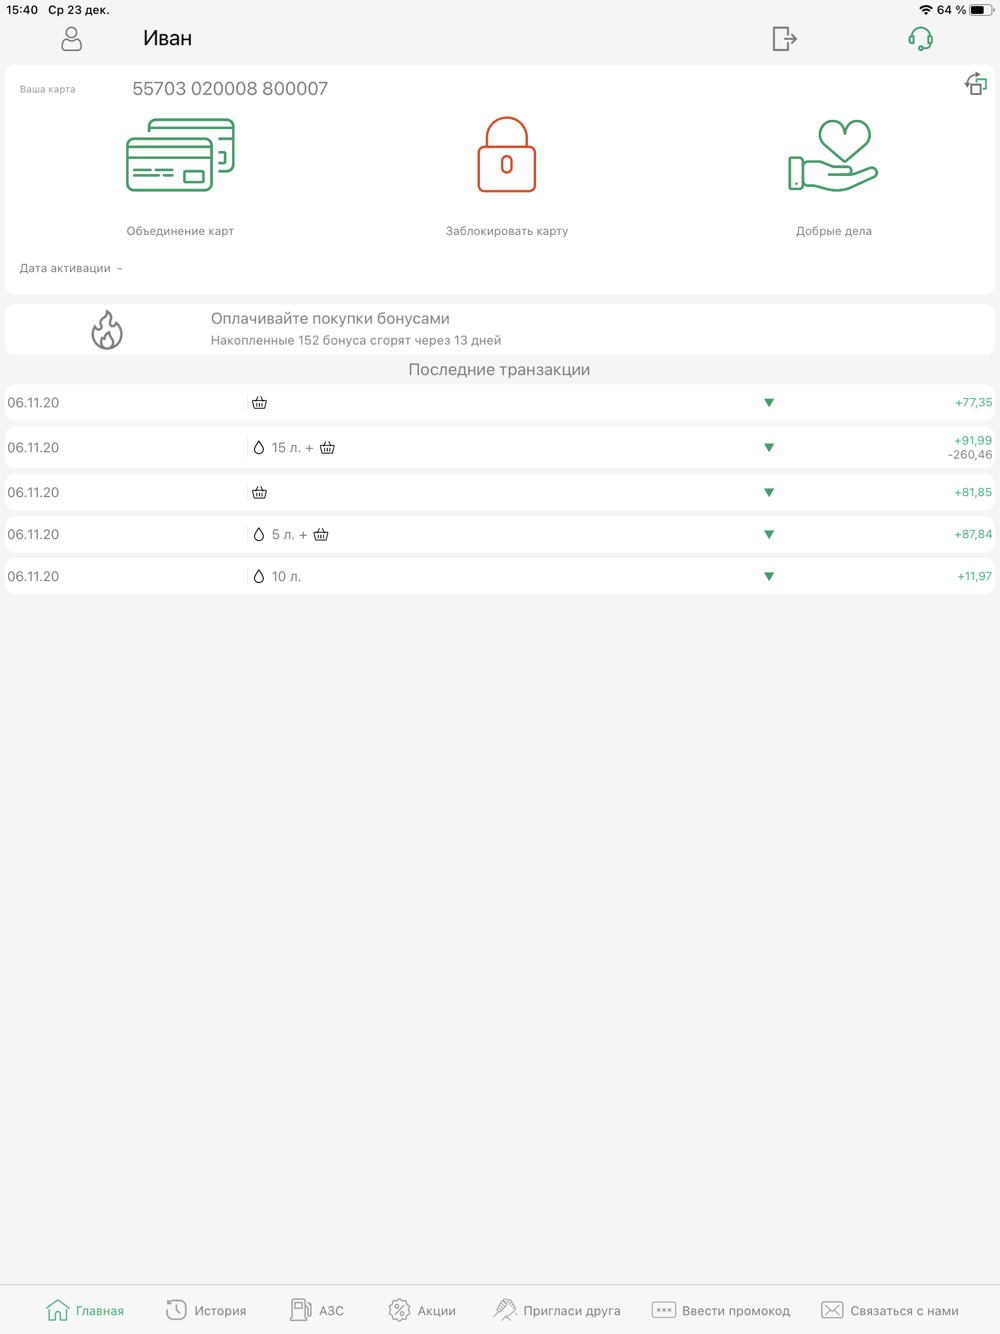Go to the Акции tab

click(422, 1310)
